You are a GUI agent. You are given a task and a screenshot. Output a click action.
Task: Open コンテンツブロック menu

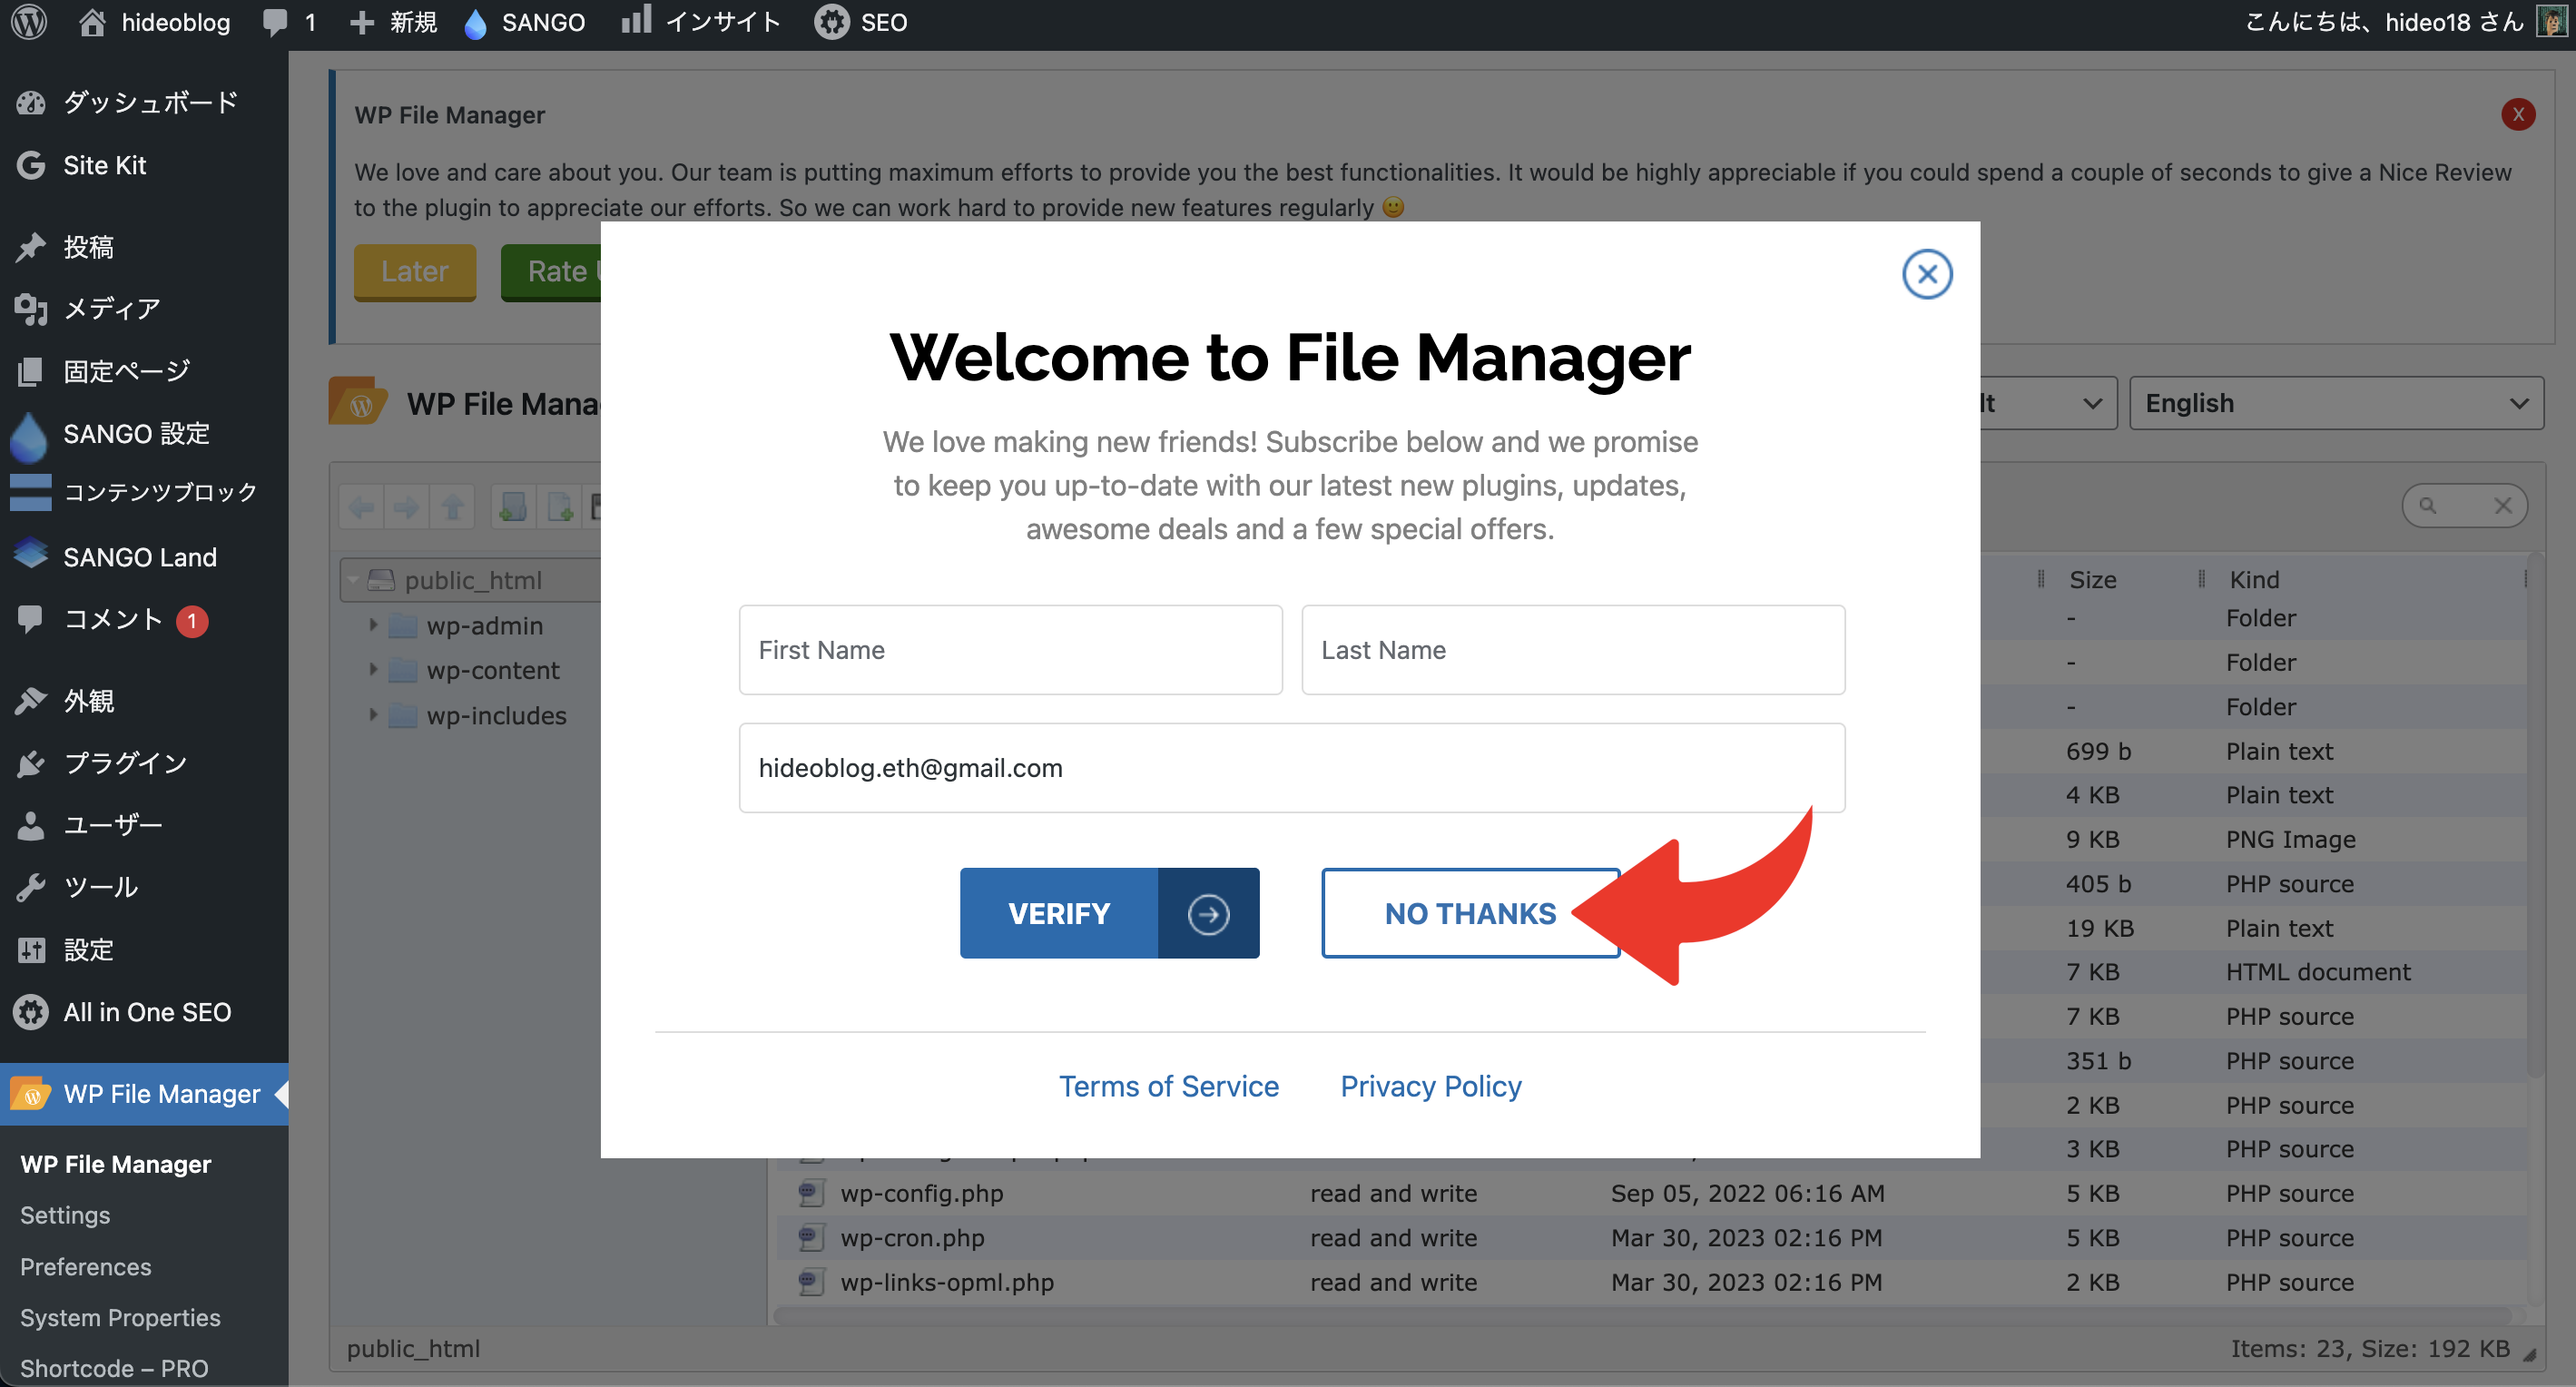point(144,492)
